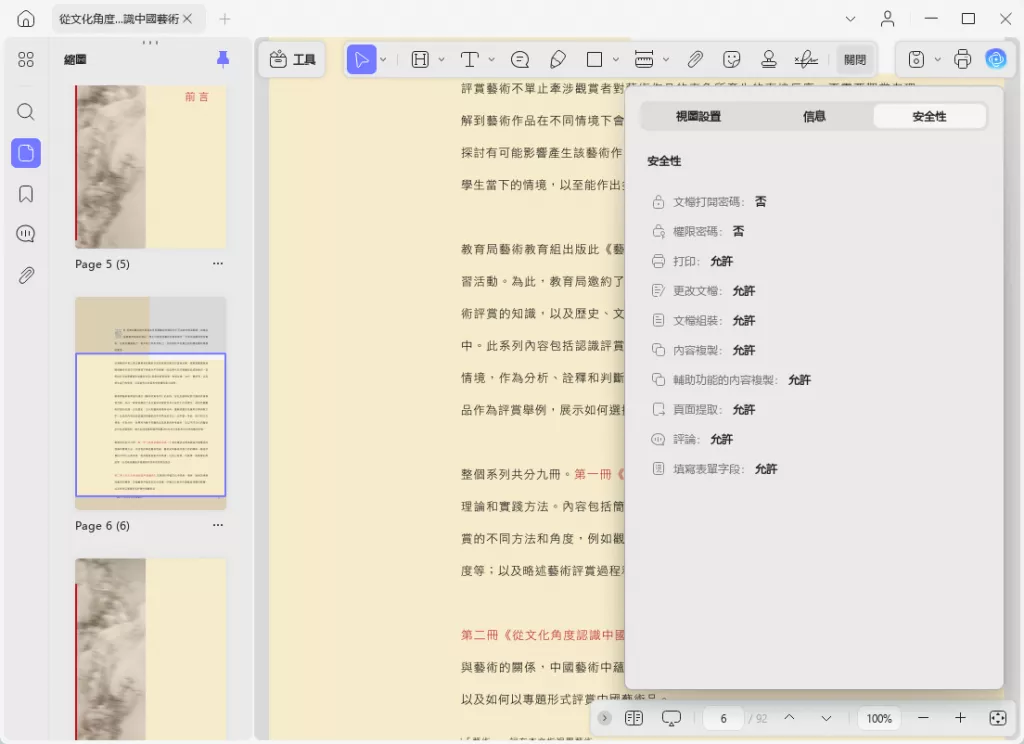Open the user account icon
This screenshot has height=744, width=1024.
(888, 19)
